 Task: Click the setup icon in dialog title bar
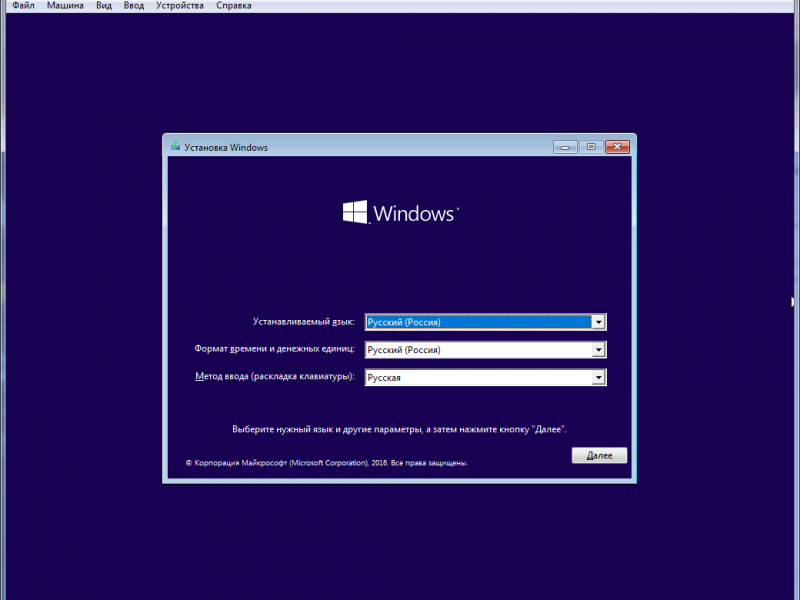176,147
